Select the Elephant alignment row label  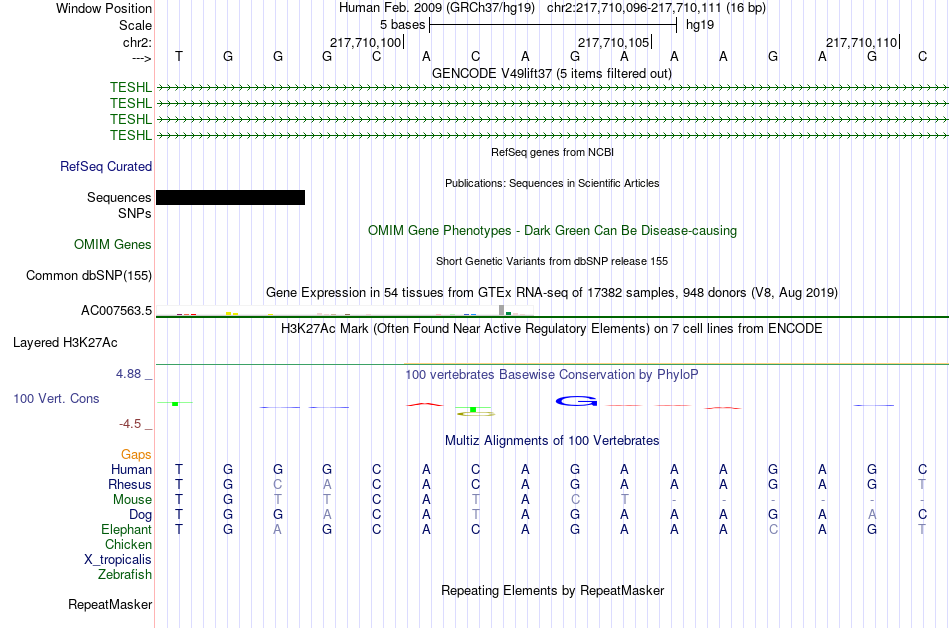126,529
